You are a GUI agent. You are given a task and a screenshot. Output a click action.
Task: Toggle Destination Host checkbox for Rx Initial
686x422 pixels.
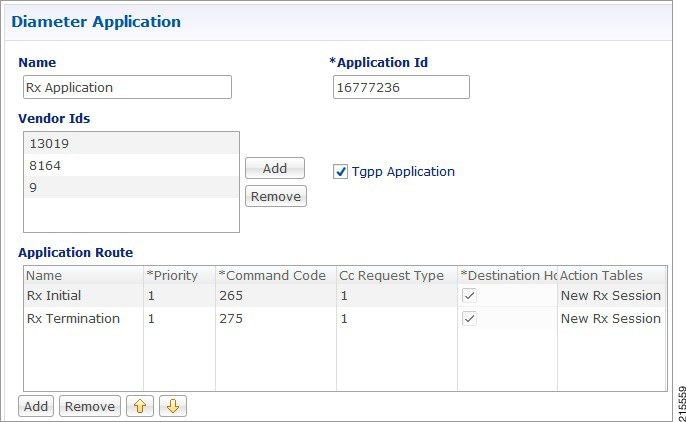coord(469,296)
